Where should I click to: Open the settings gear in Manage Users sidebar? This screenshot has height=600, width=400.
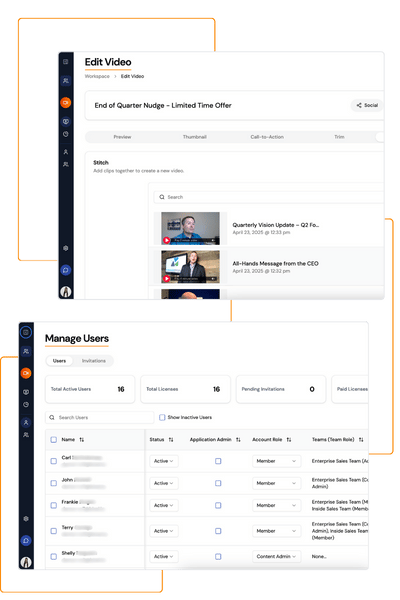point(26,518)
